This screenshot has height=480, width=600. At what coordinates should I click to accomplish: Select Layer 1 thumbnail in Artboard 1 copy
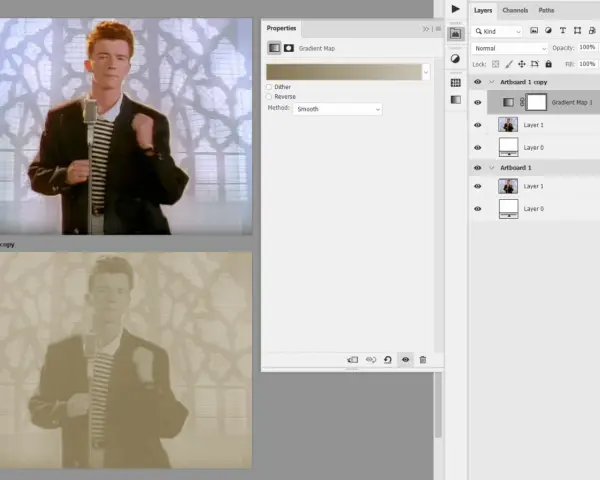(508, 125)
